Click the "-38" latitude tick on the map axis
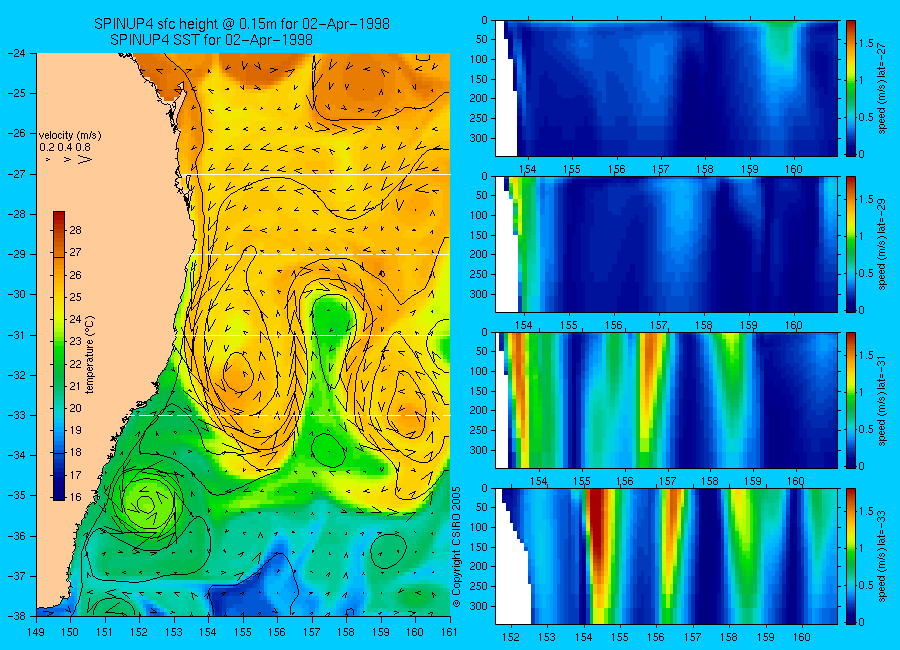Image resolution: width=900 pixels, height=650 pixels. pos(17,616)
